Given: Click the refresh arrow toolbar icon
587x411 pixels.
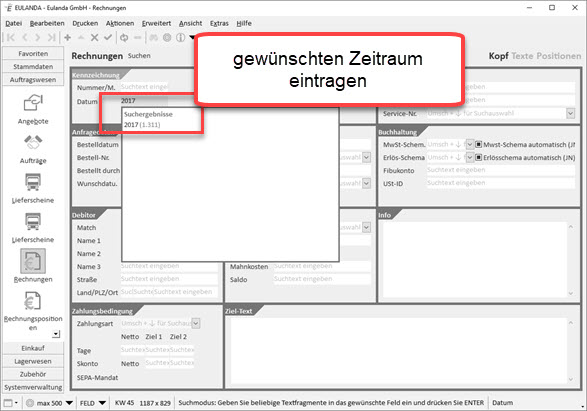Looking at the screenshot, I should (124, 37).
